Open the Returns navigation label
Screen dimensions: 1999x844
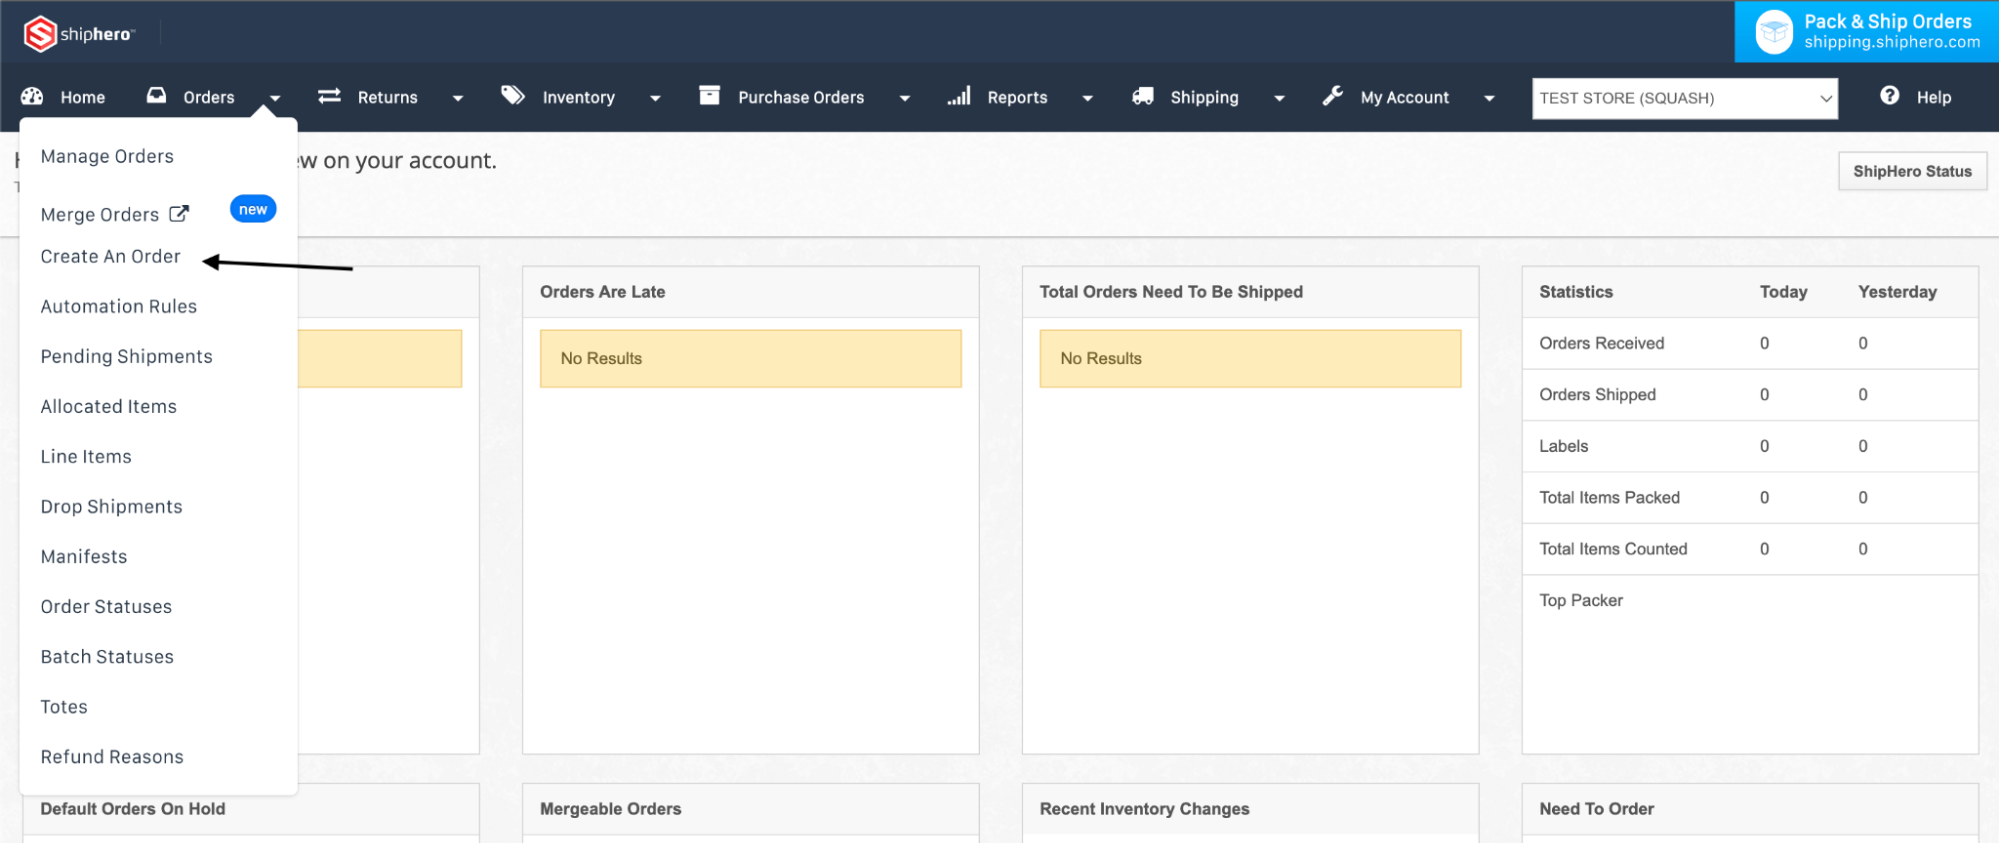tap(388, 97)
